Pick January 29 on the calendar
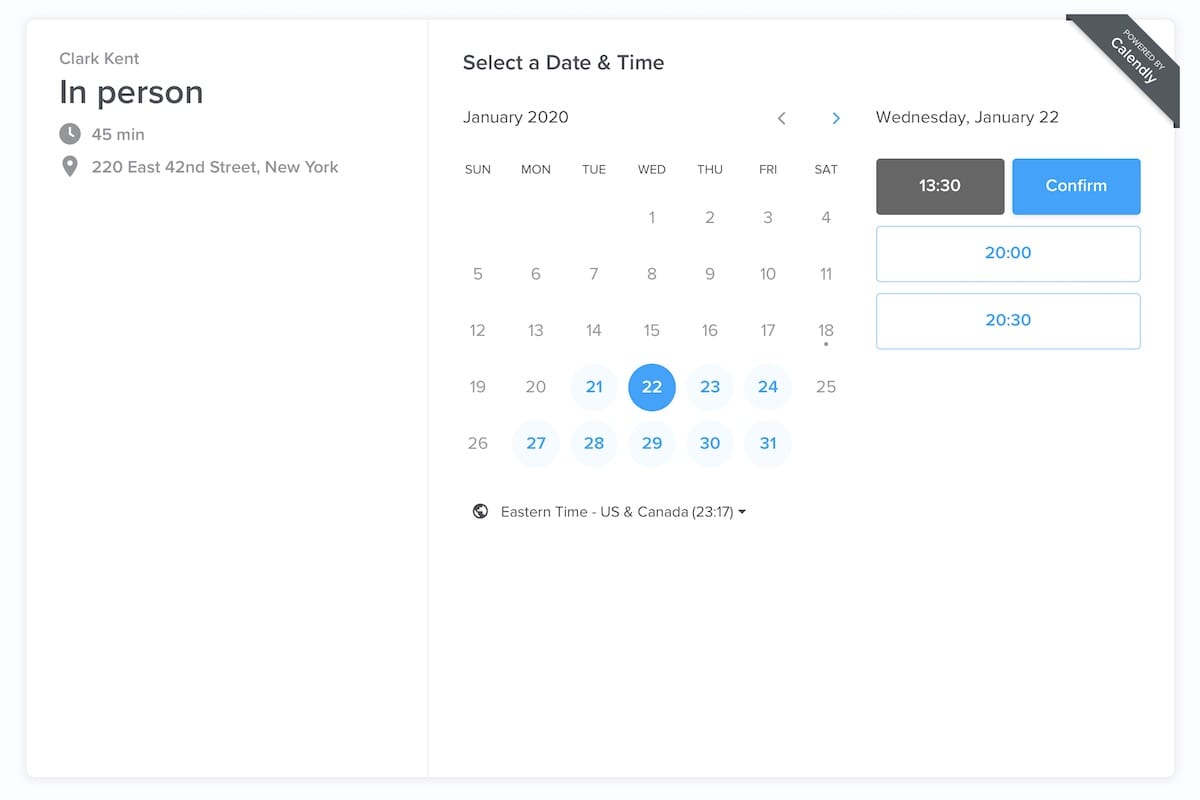Image resolution: width=1200 pixels, height=800 pixels. [x=652, y=443]
